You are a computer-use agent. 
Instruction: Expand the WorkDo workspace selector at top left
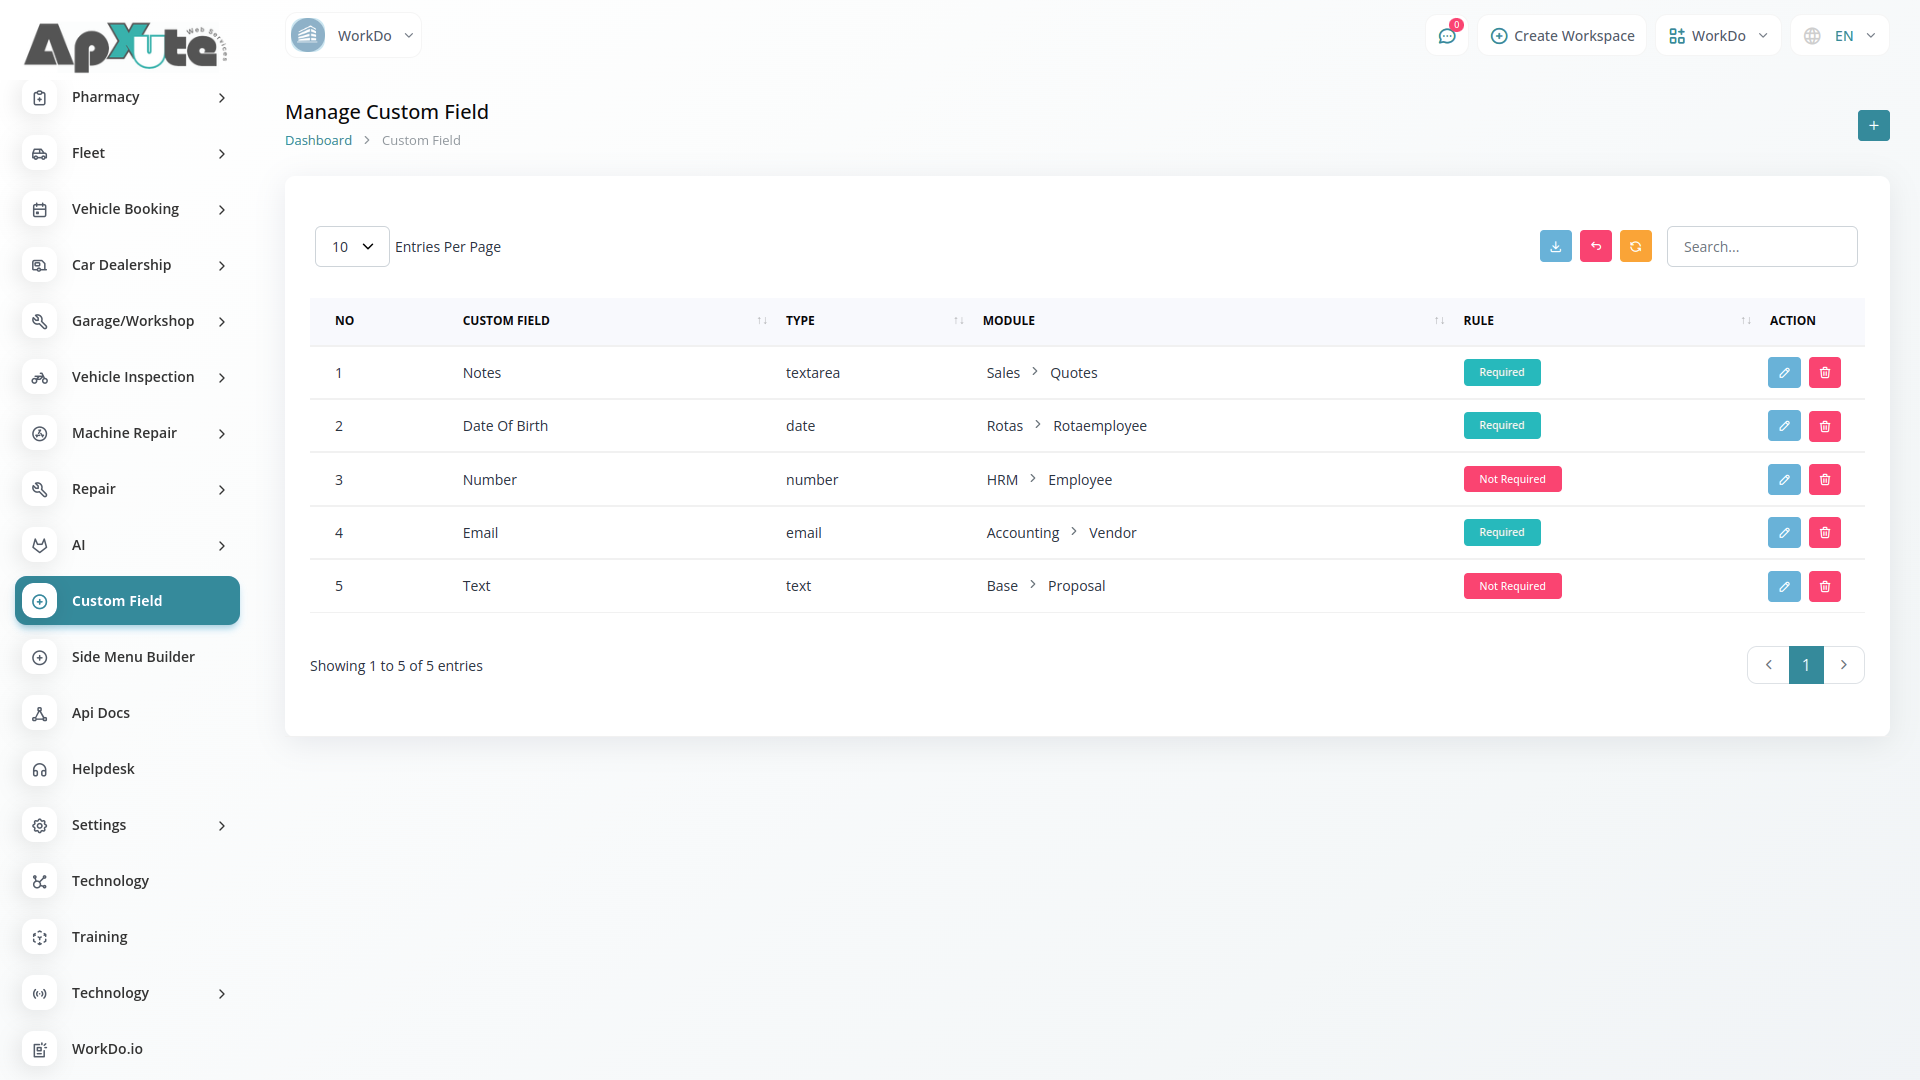tap(353, 36)
